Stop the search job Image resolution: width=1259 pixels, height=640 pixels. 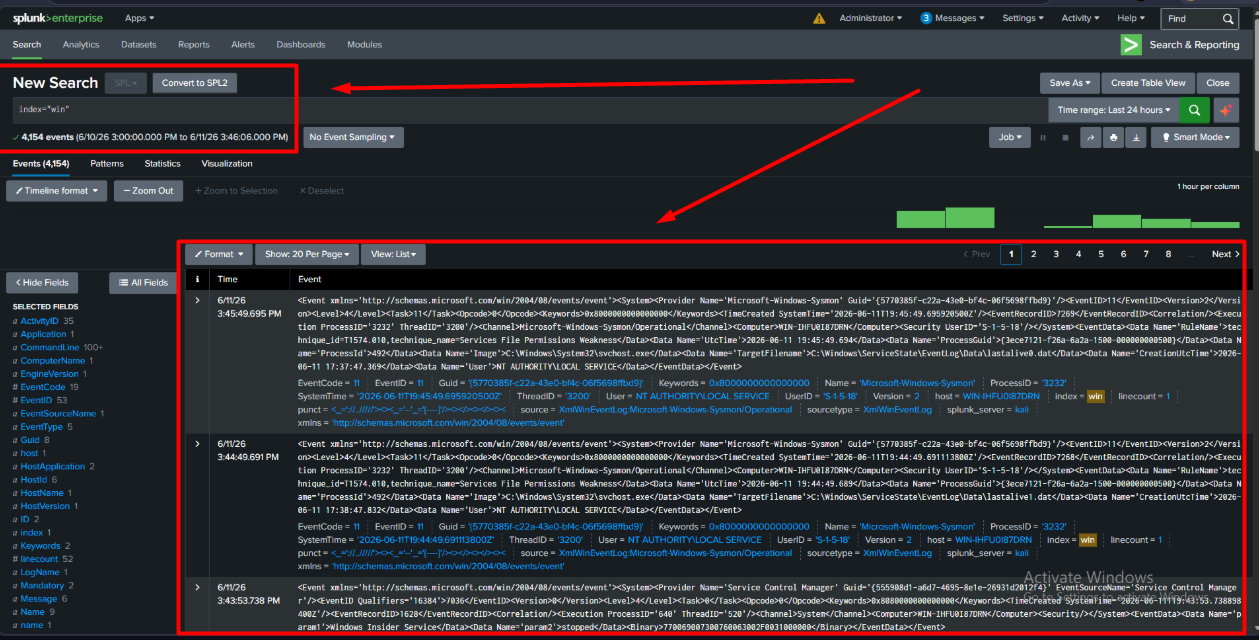(x=1065, y=137)
